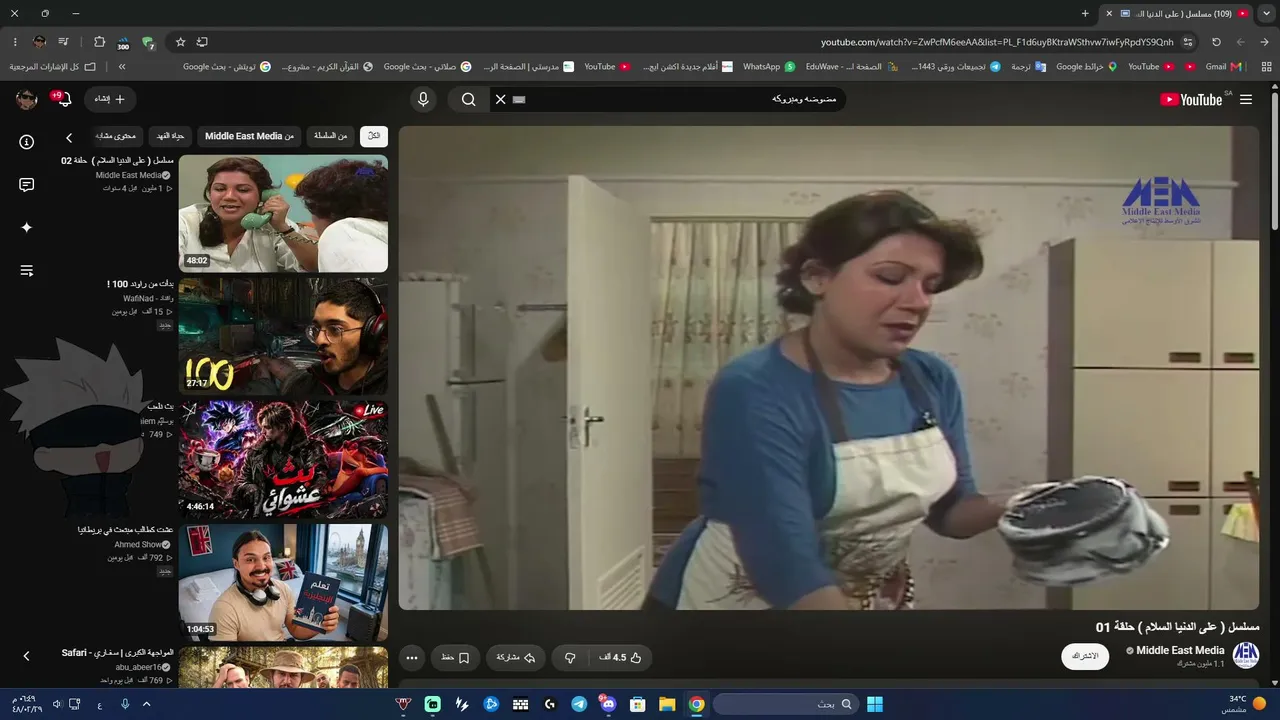This screenshot has width=1280, height=720.
Task: Open the YouTube account avatar menu
Action: (x=27, y=99)
